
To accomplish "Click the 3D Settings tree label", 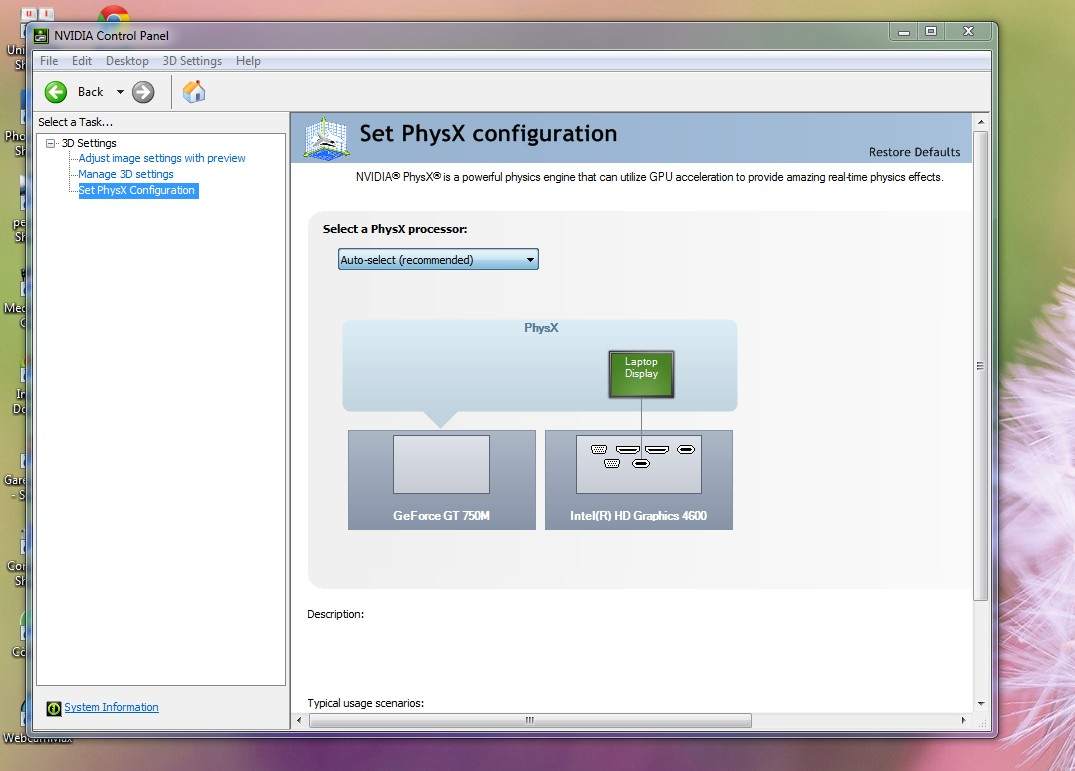I will (x=89, y=143).
